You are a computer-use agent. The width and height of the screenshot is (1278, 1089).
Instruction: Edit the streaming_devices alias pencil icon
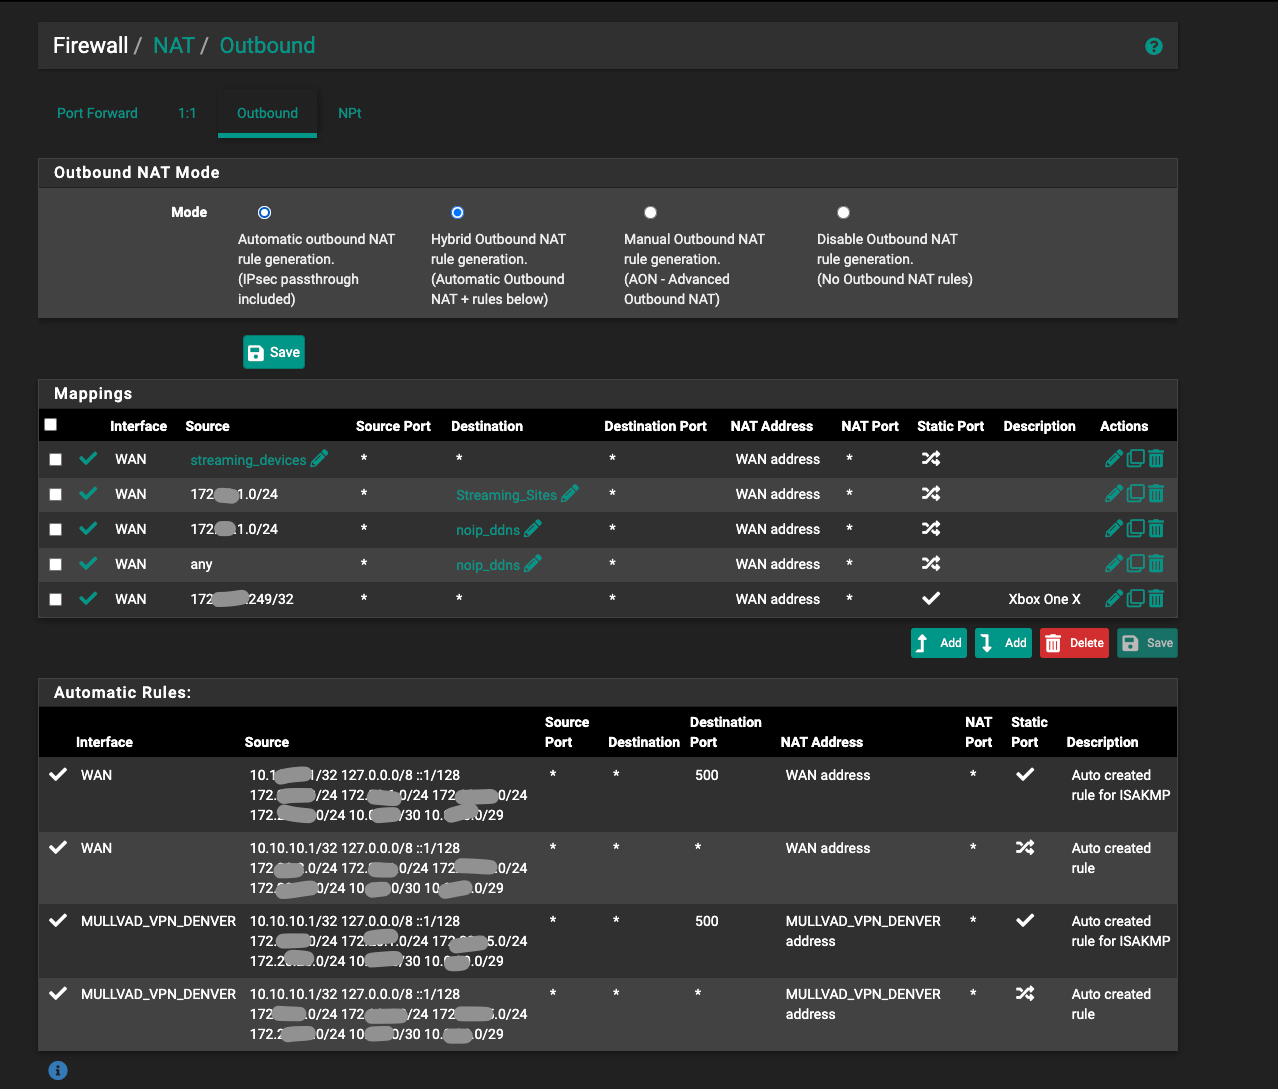(319, 458)
